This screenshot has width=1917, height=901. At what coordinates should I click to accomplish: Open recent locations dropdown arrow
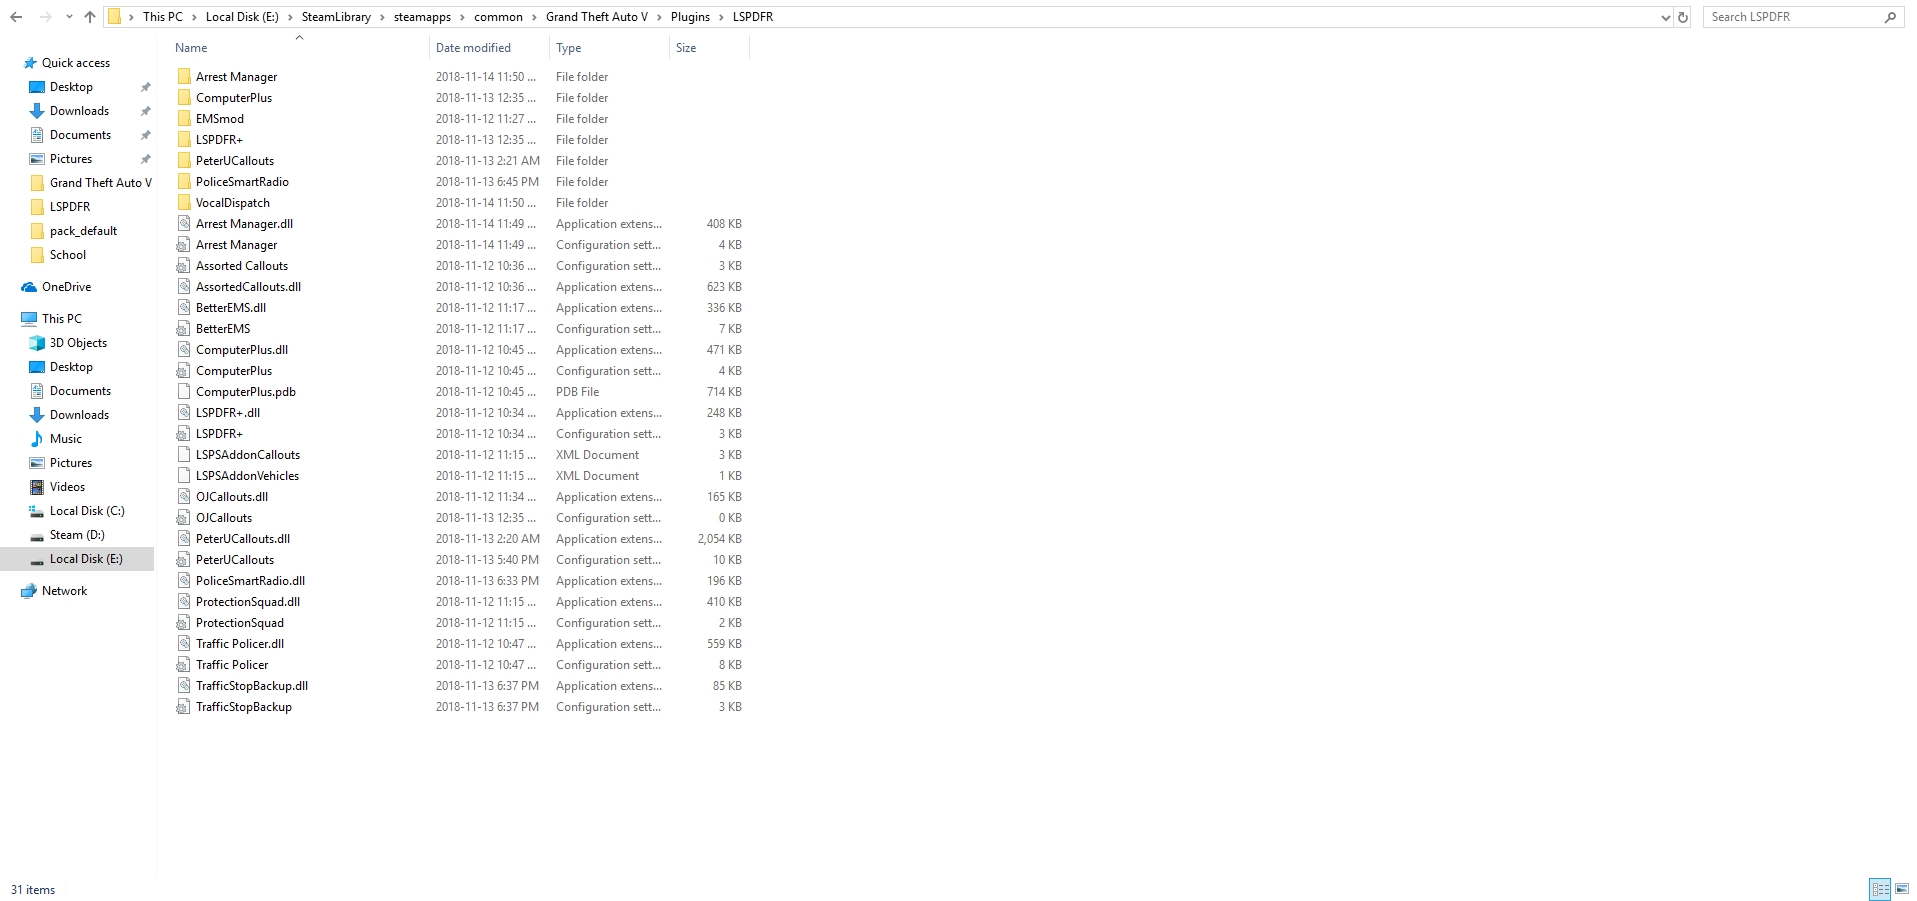pos(69,17)
